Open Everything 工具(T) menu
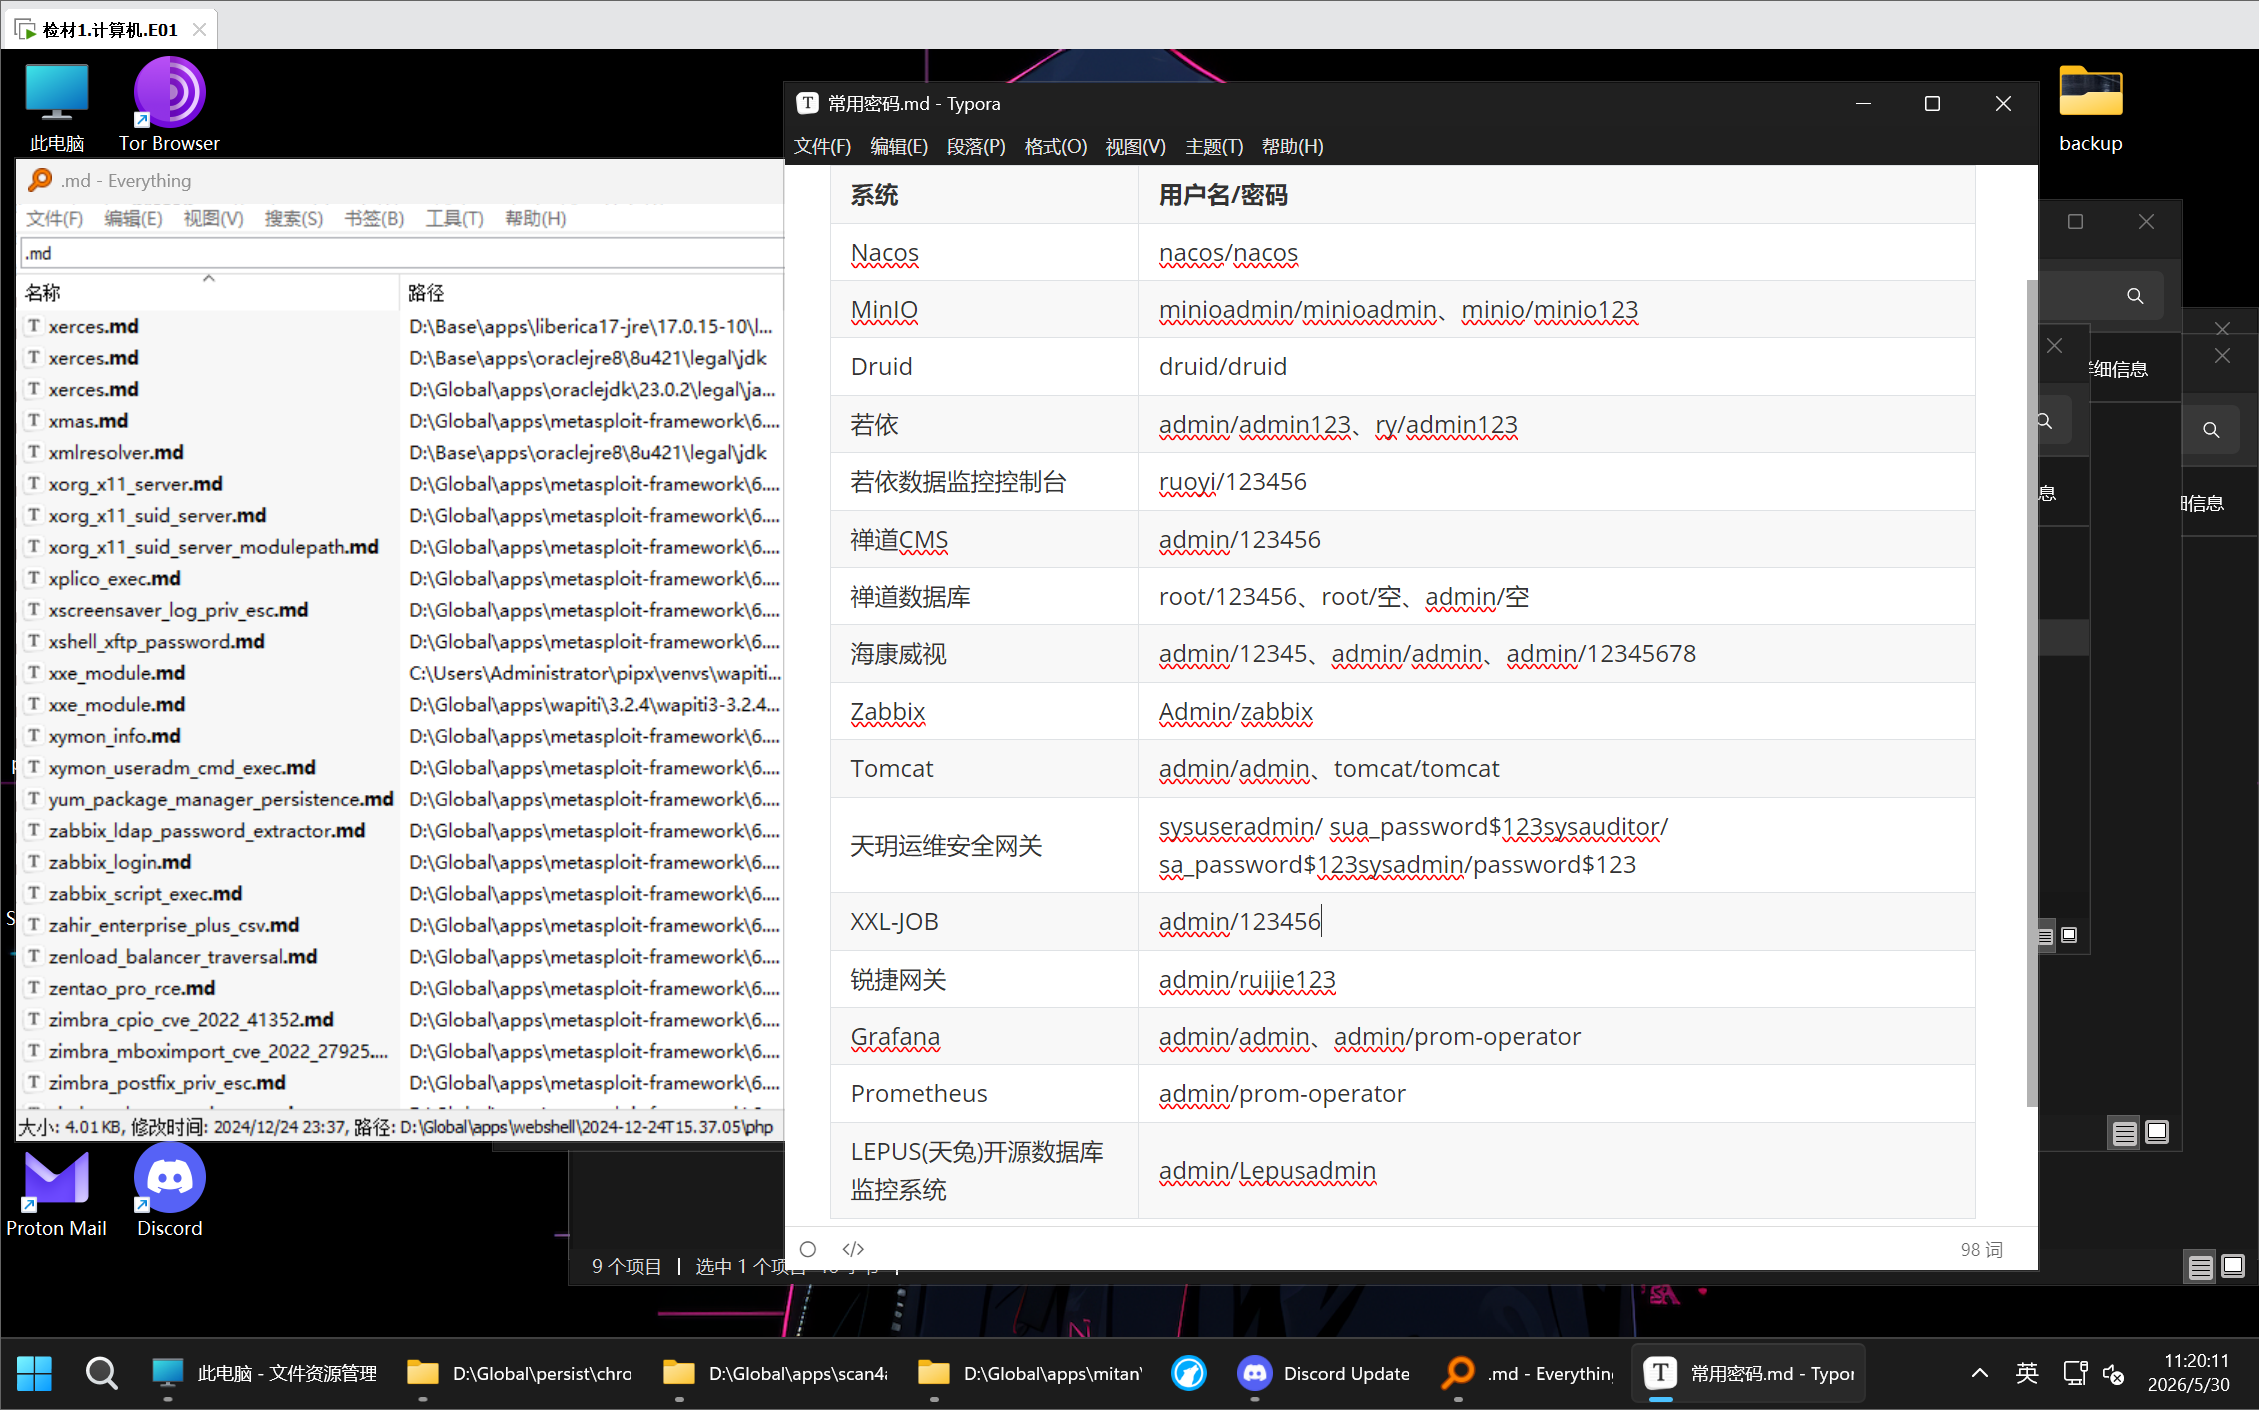The height and width of the screenshot is (1410, 2259). coord(454,218)
